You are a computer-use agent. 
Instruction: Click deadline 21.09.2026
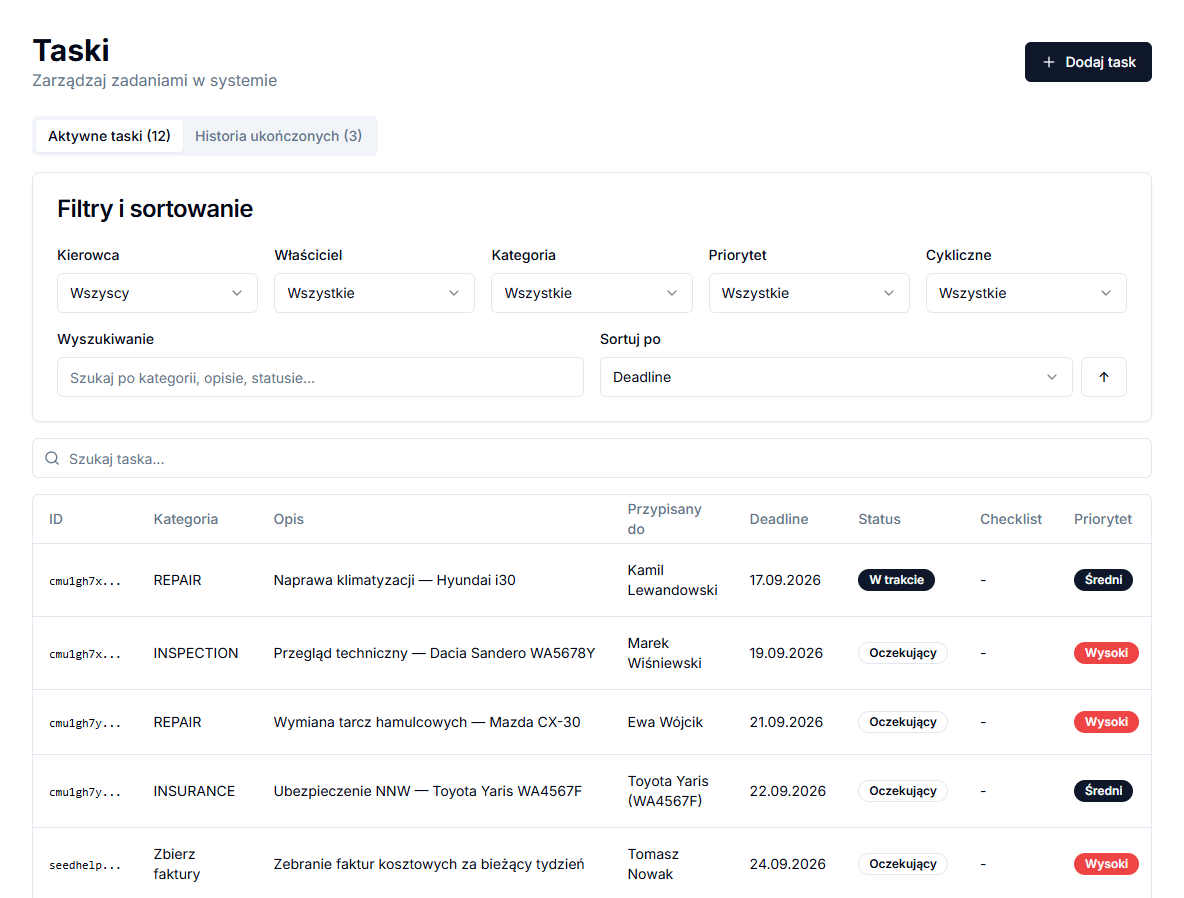tap(786, 722)
